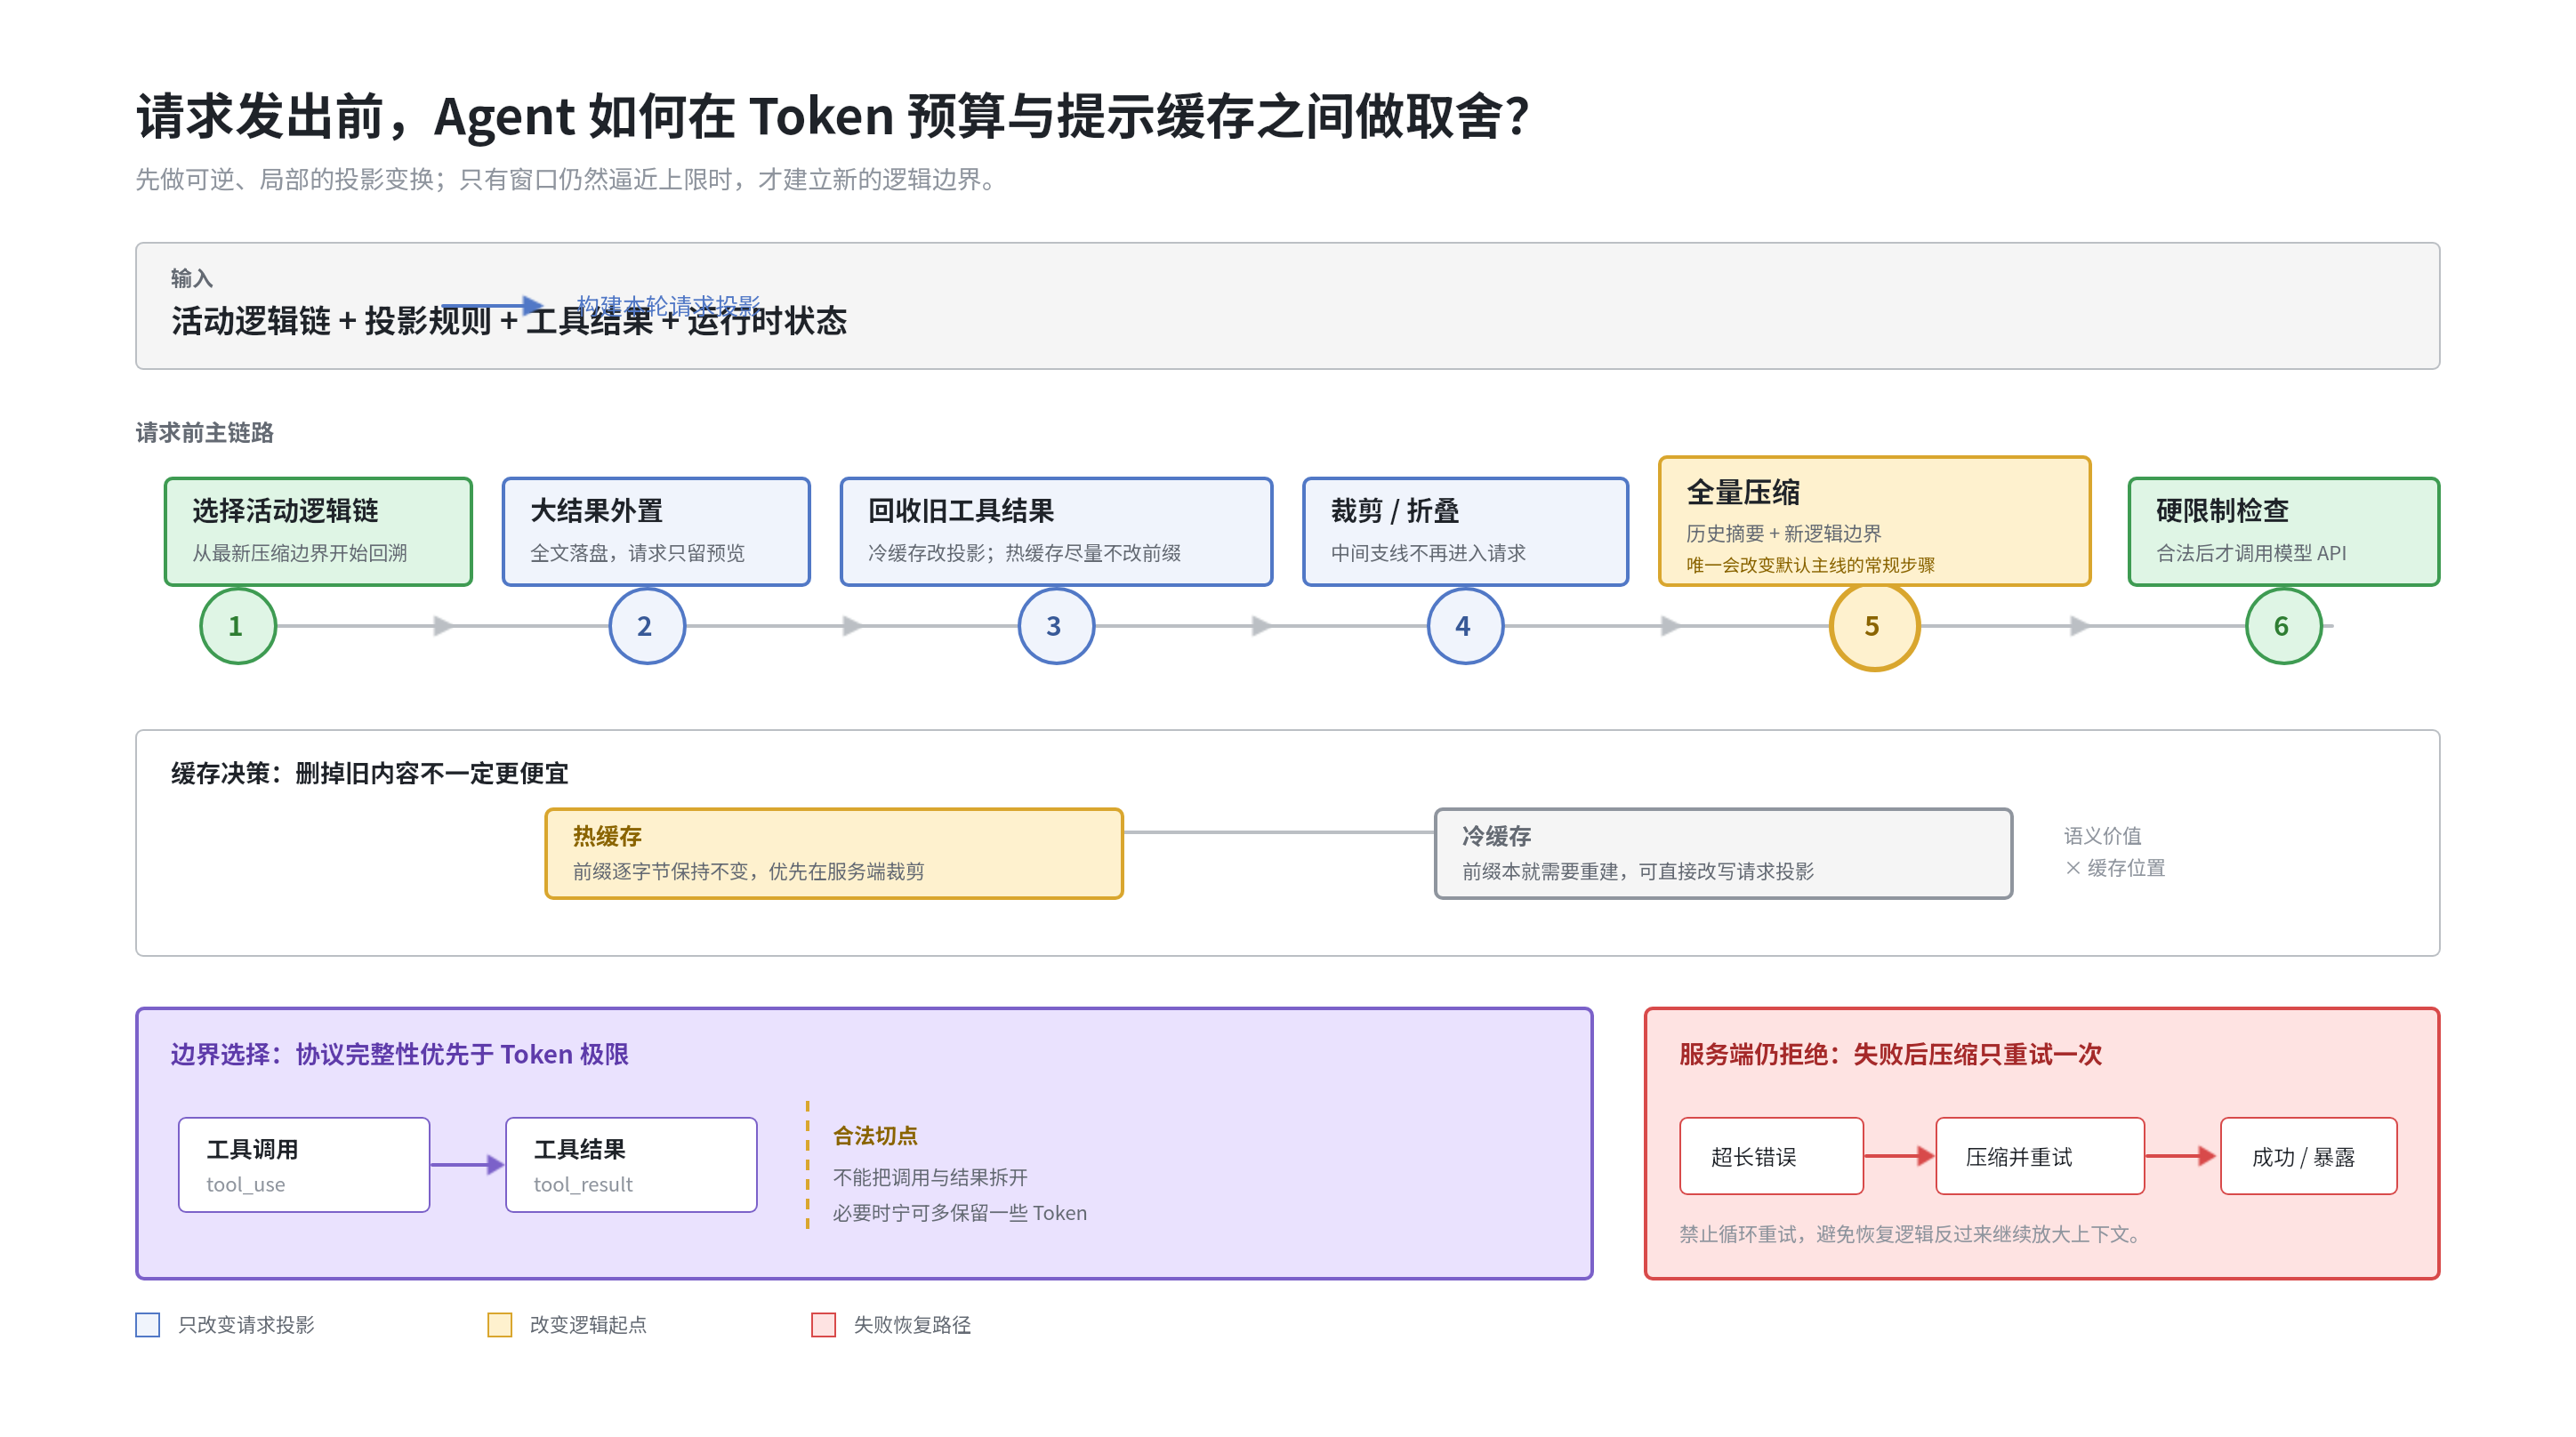
Task: Click the 压缩并重试 box
Action: pyautogui.click(x=2039, y=1155)
